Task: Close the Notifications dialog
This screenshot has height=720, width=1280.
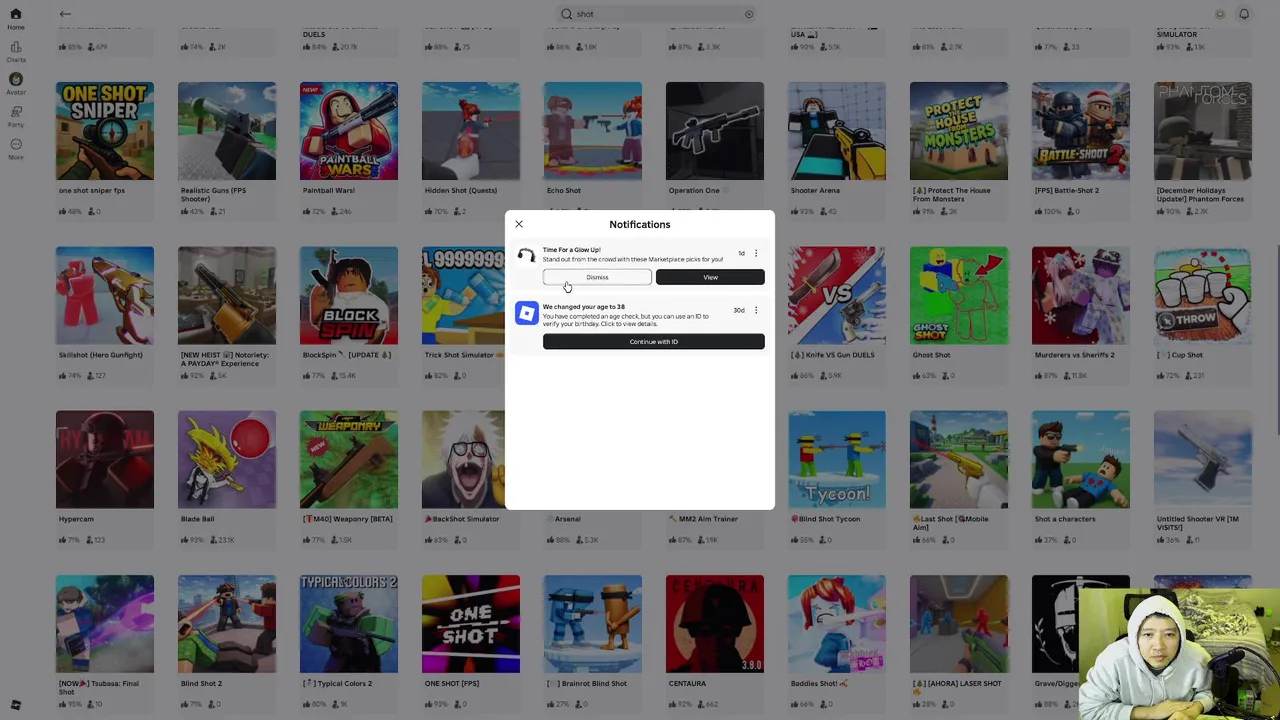Action: [519, 224]
